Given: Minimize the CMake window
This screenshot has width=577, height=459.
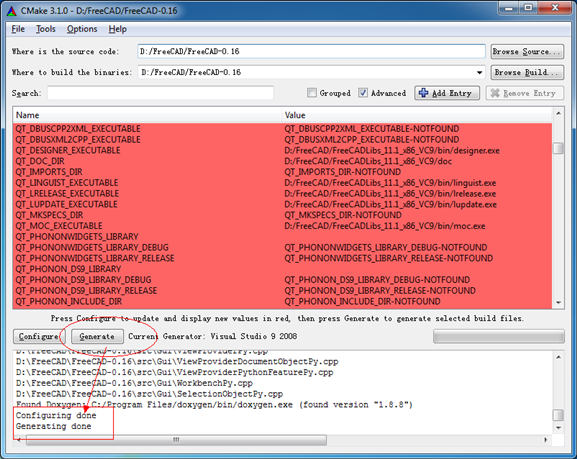Looking at the screenshot, I should tap(509, 7).
